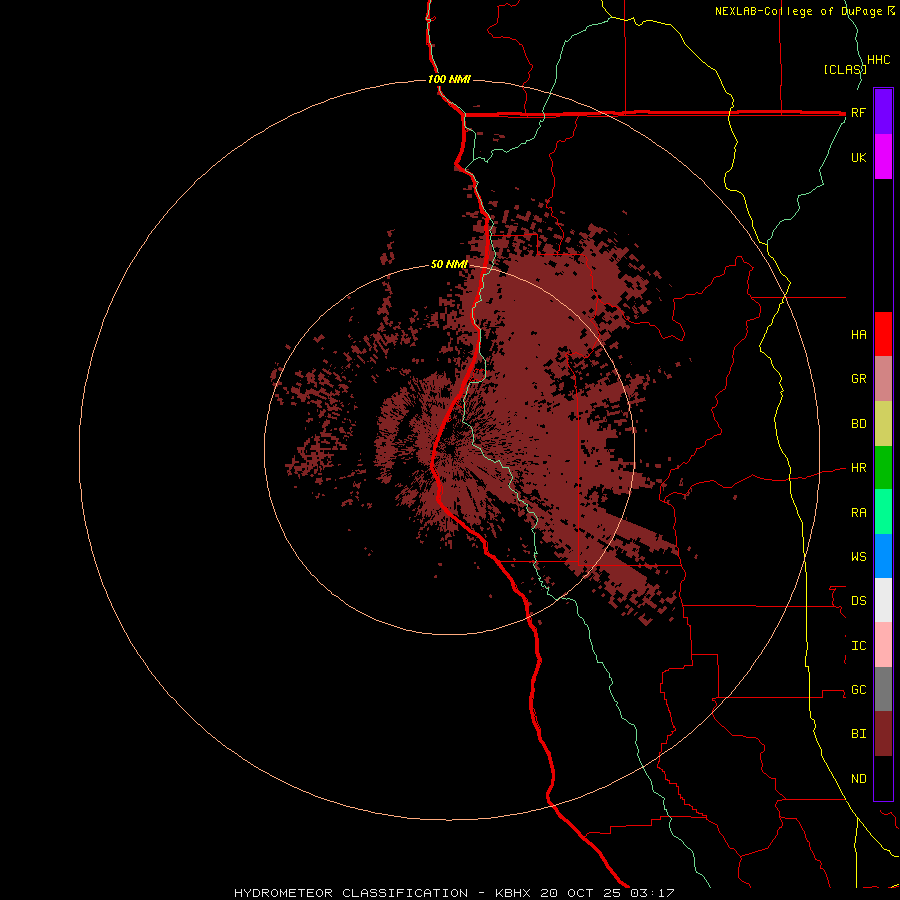This screenshot has height=900, width=900.
Task: Click the BI legend label
Action: point(858,734)
